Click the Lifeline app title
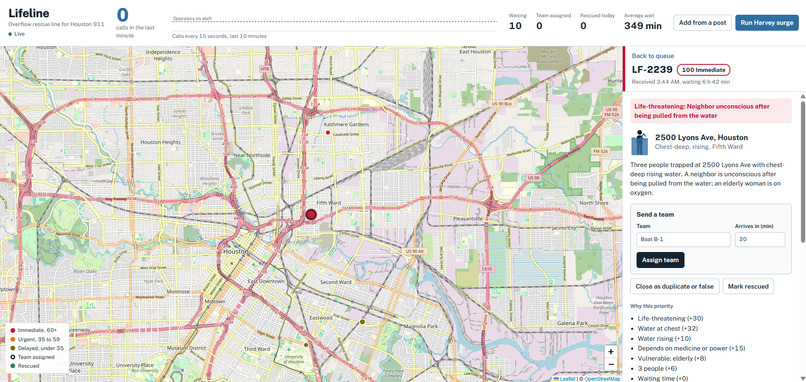 coord(29,13)
